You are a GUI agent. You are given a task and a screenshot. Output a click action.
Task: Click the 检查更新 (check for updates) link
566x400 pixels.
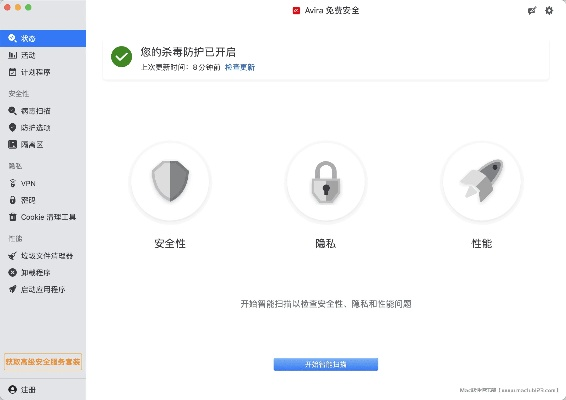(240, 67)
